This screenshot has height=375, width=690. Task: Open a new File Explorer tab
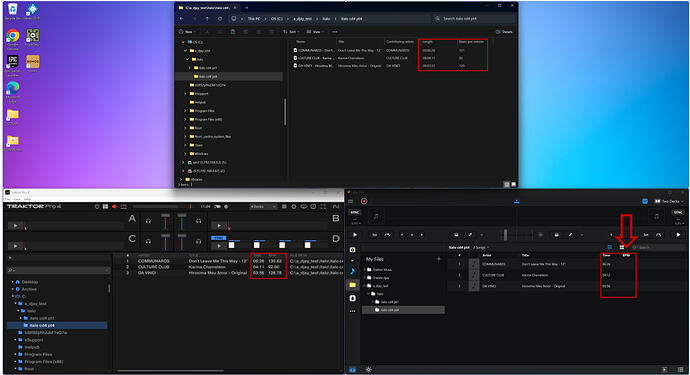247,7
